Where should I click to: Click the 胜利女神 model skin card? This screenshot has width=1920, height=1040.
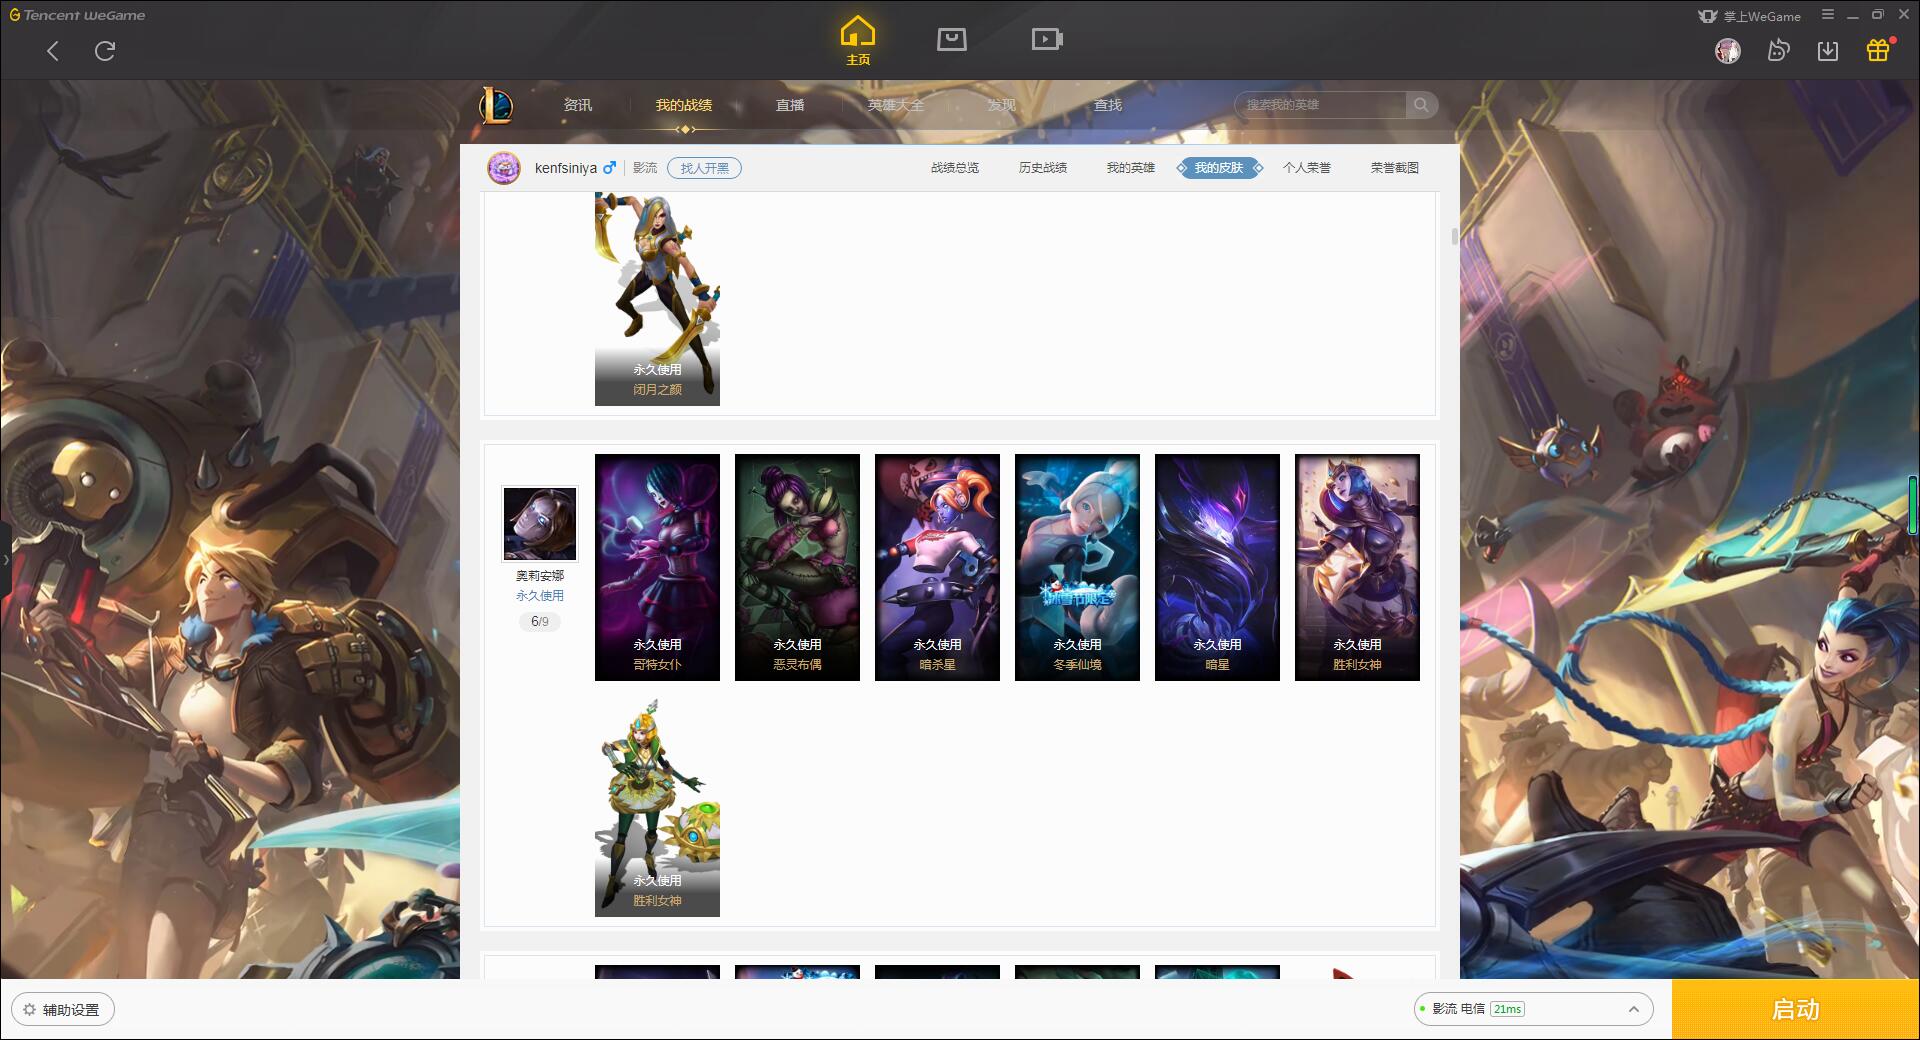(x=657, y=806)
